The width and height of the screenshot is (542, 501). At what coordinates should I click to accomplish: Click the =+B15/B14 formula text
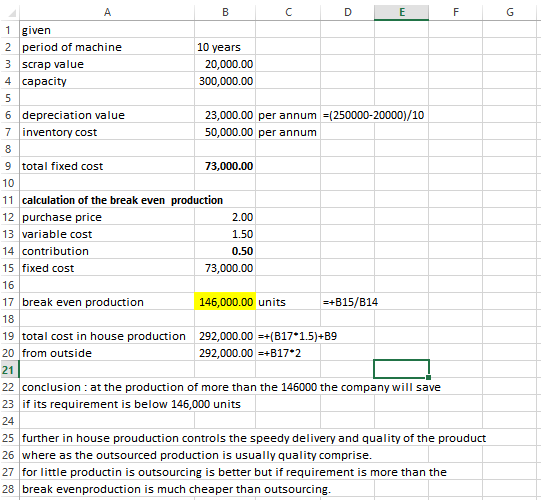(350, 302)
